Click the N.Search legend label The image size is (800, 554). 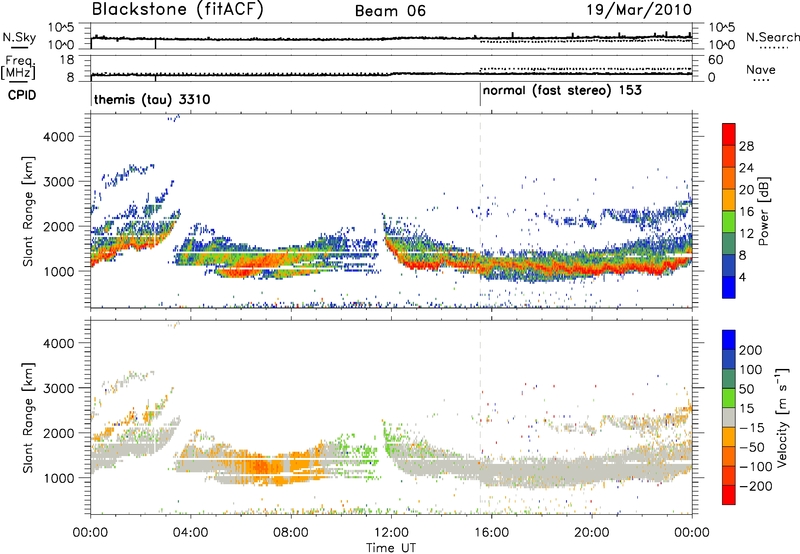(772, 37)
